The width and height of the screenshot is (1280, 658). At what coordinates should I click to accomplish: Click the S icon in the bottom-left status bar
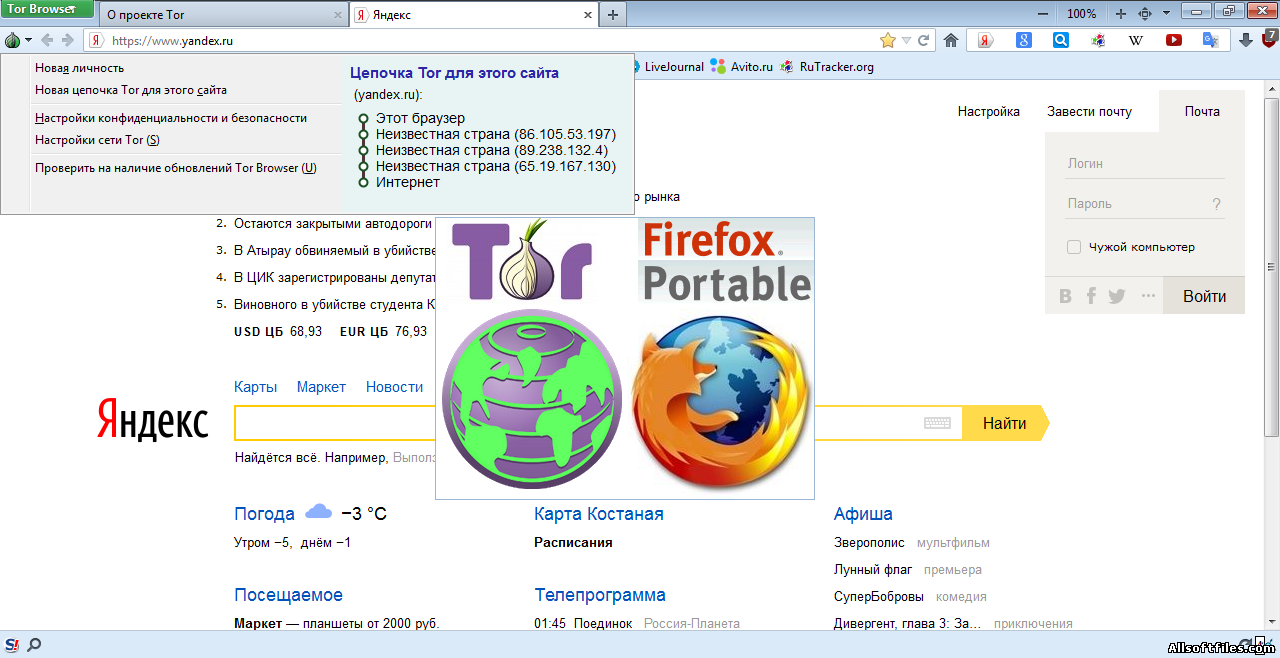pyautogui.click(x=12, y=645)
